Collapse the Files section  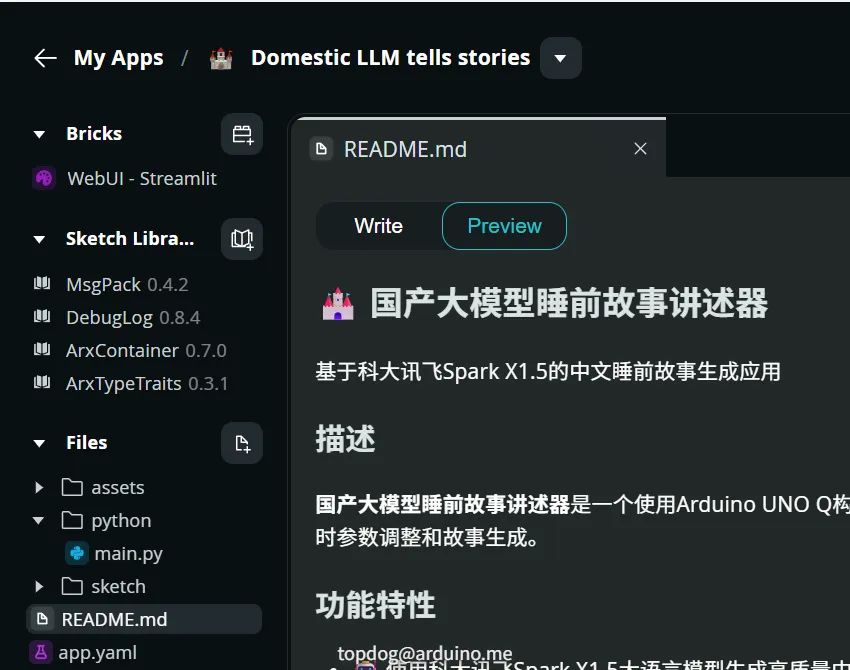pos(39,443)
